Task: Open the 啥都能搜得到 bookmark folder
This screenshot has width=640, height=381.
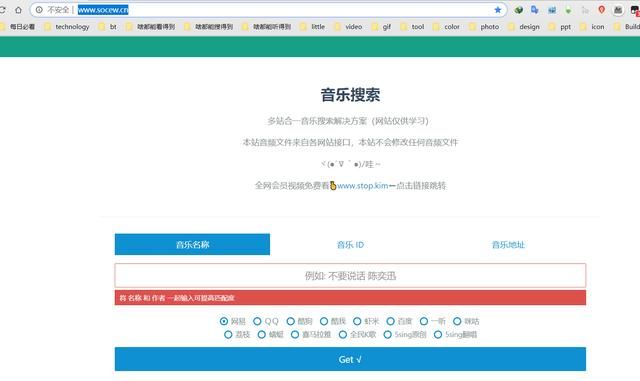Action: [209, 27]
